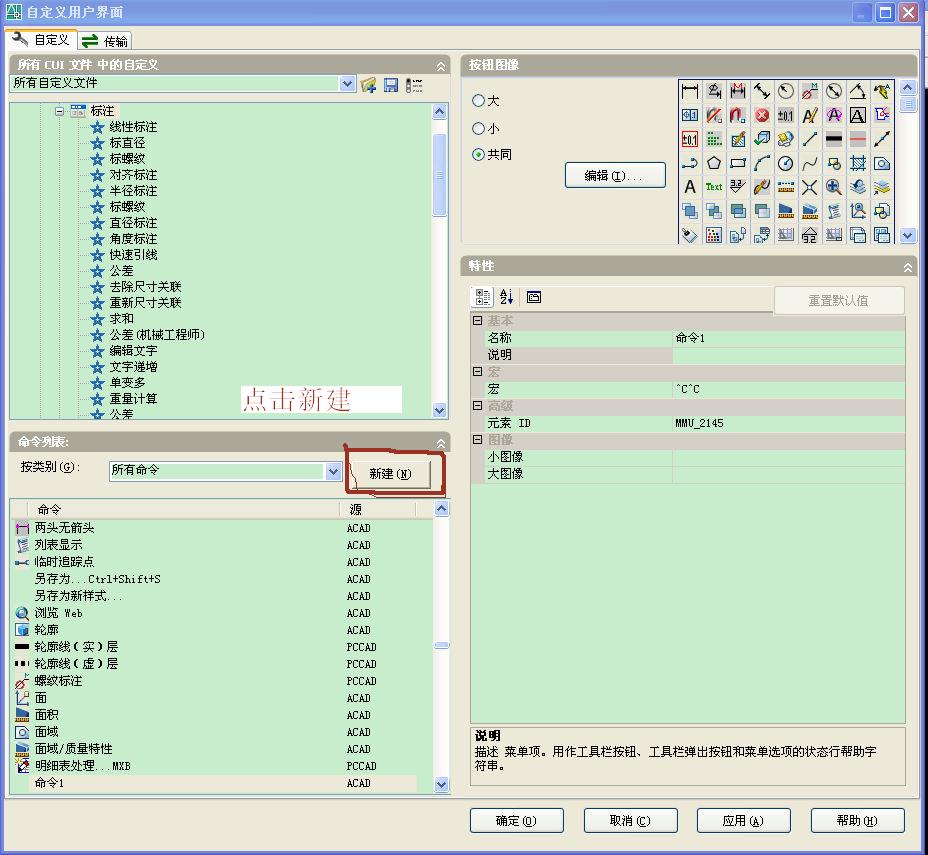Select the red-boxed ±0.1 tolerance button image
Screen dimensions: 928x855
point(689,140)
